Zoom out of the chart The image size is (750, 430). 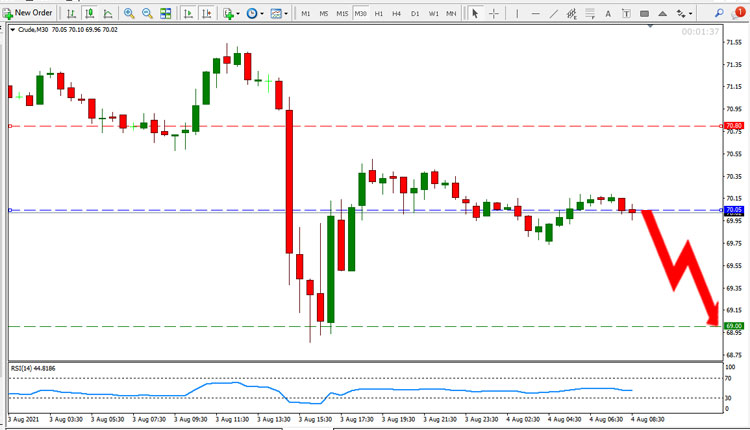pos(147,13)
